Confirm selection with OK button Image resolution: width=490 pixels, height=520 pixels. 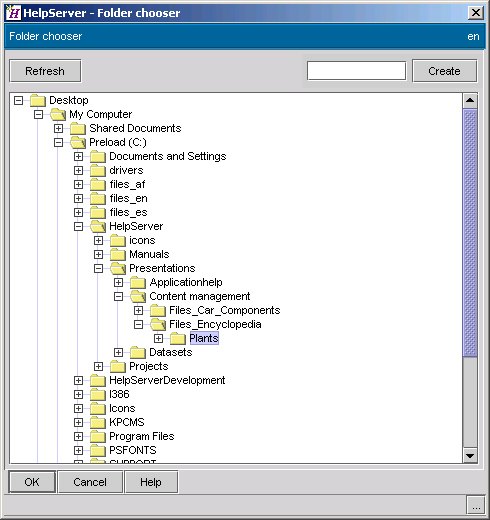32,482
